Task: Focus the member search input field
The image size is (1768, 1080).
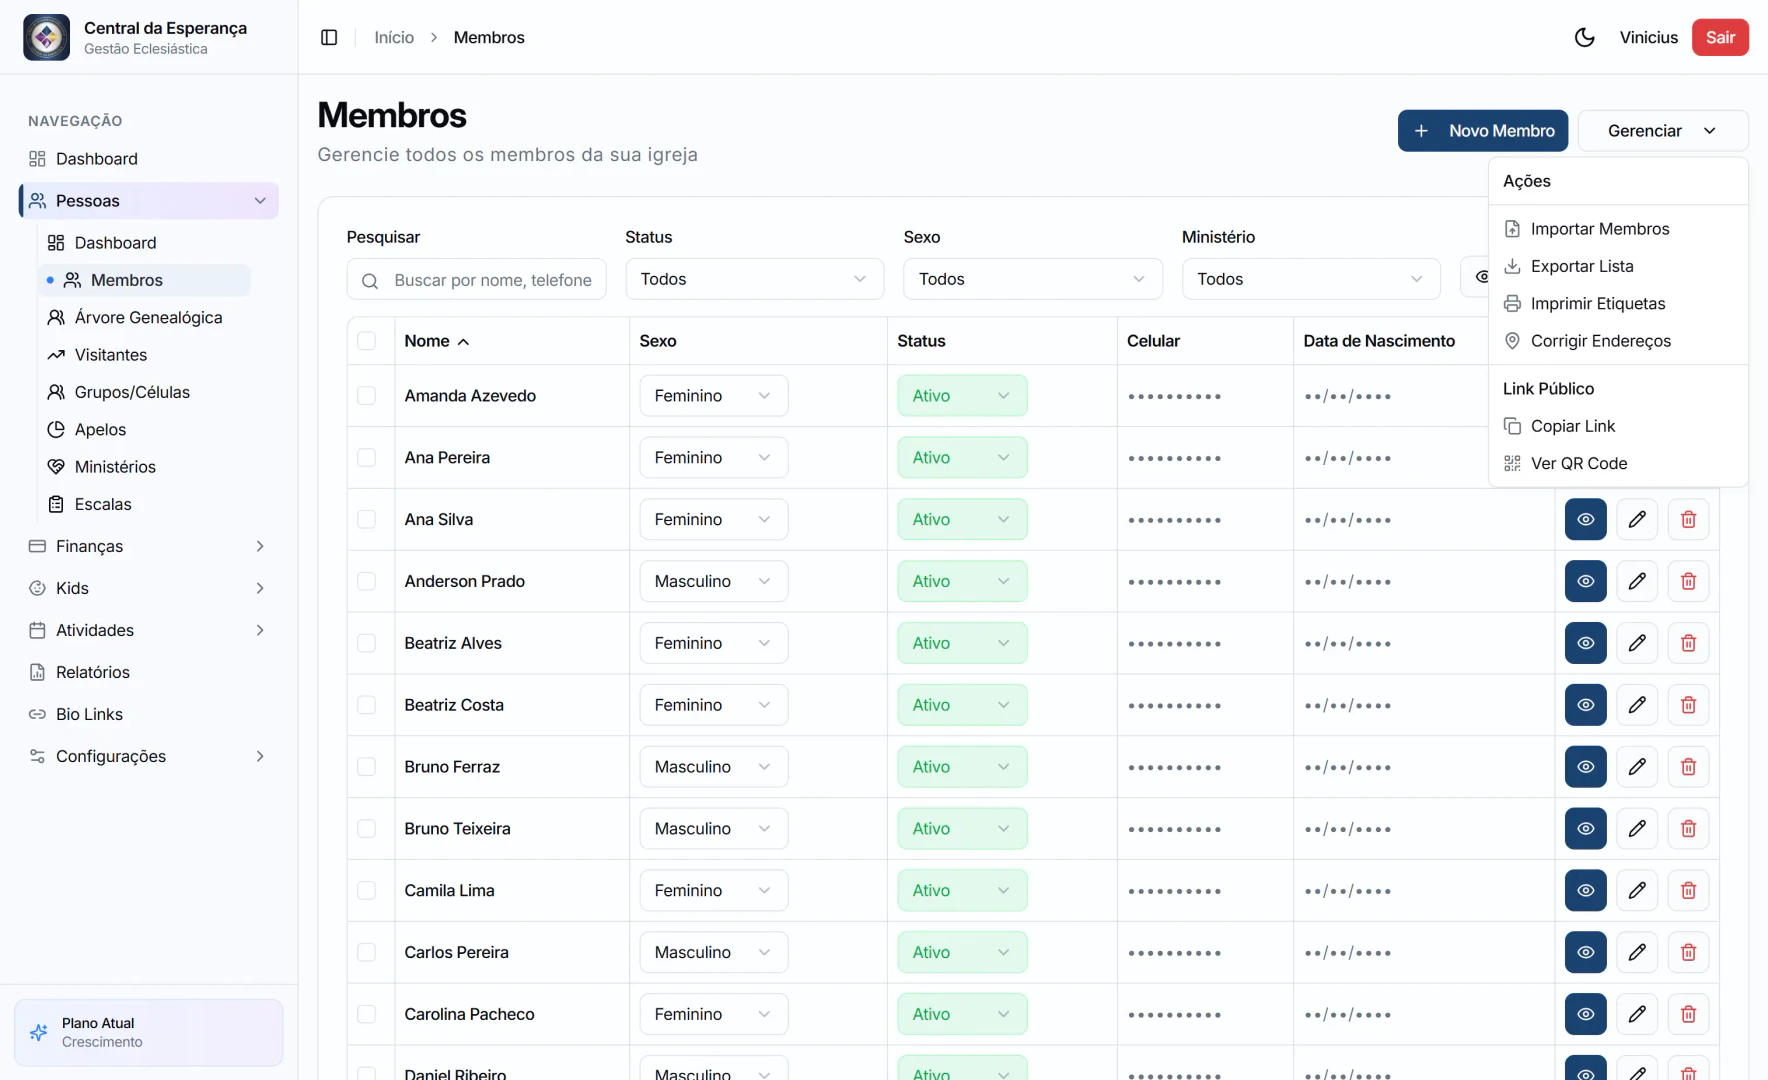Action: coord(490,280)
